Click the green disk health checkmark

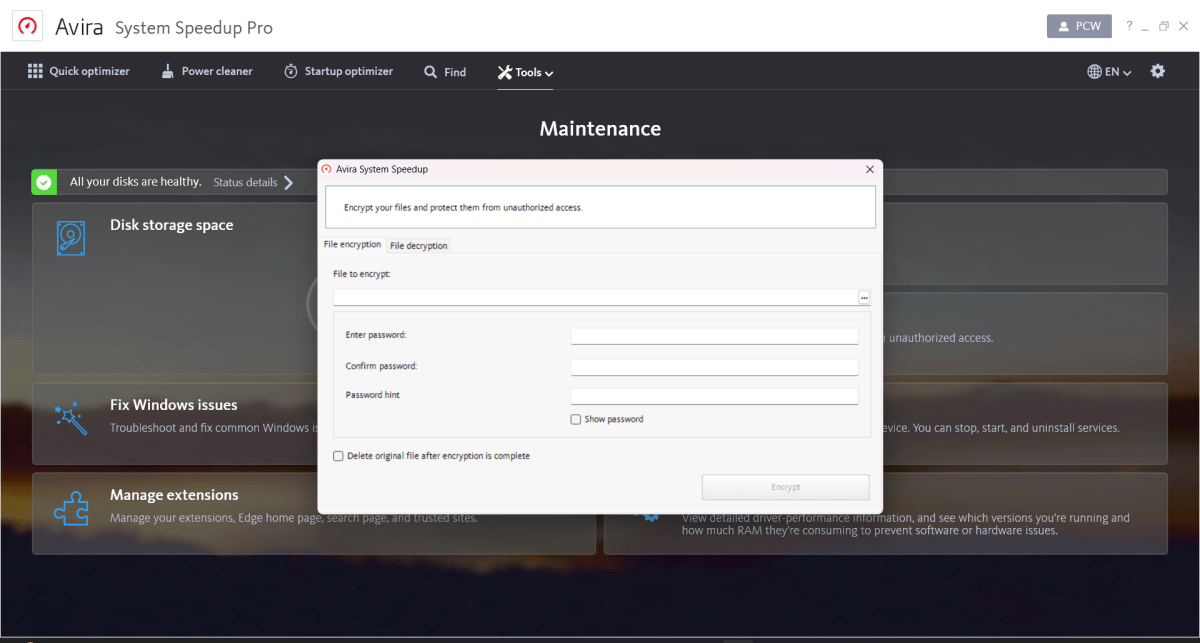coord(44,182)
